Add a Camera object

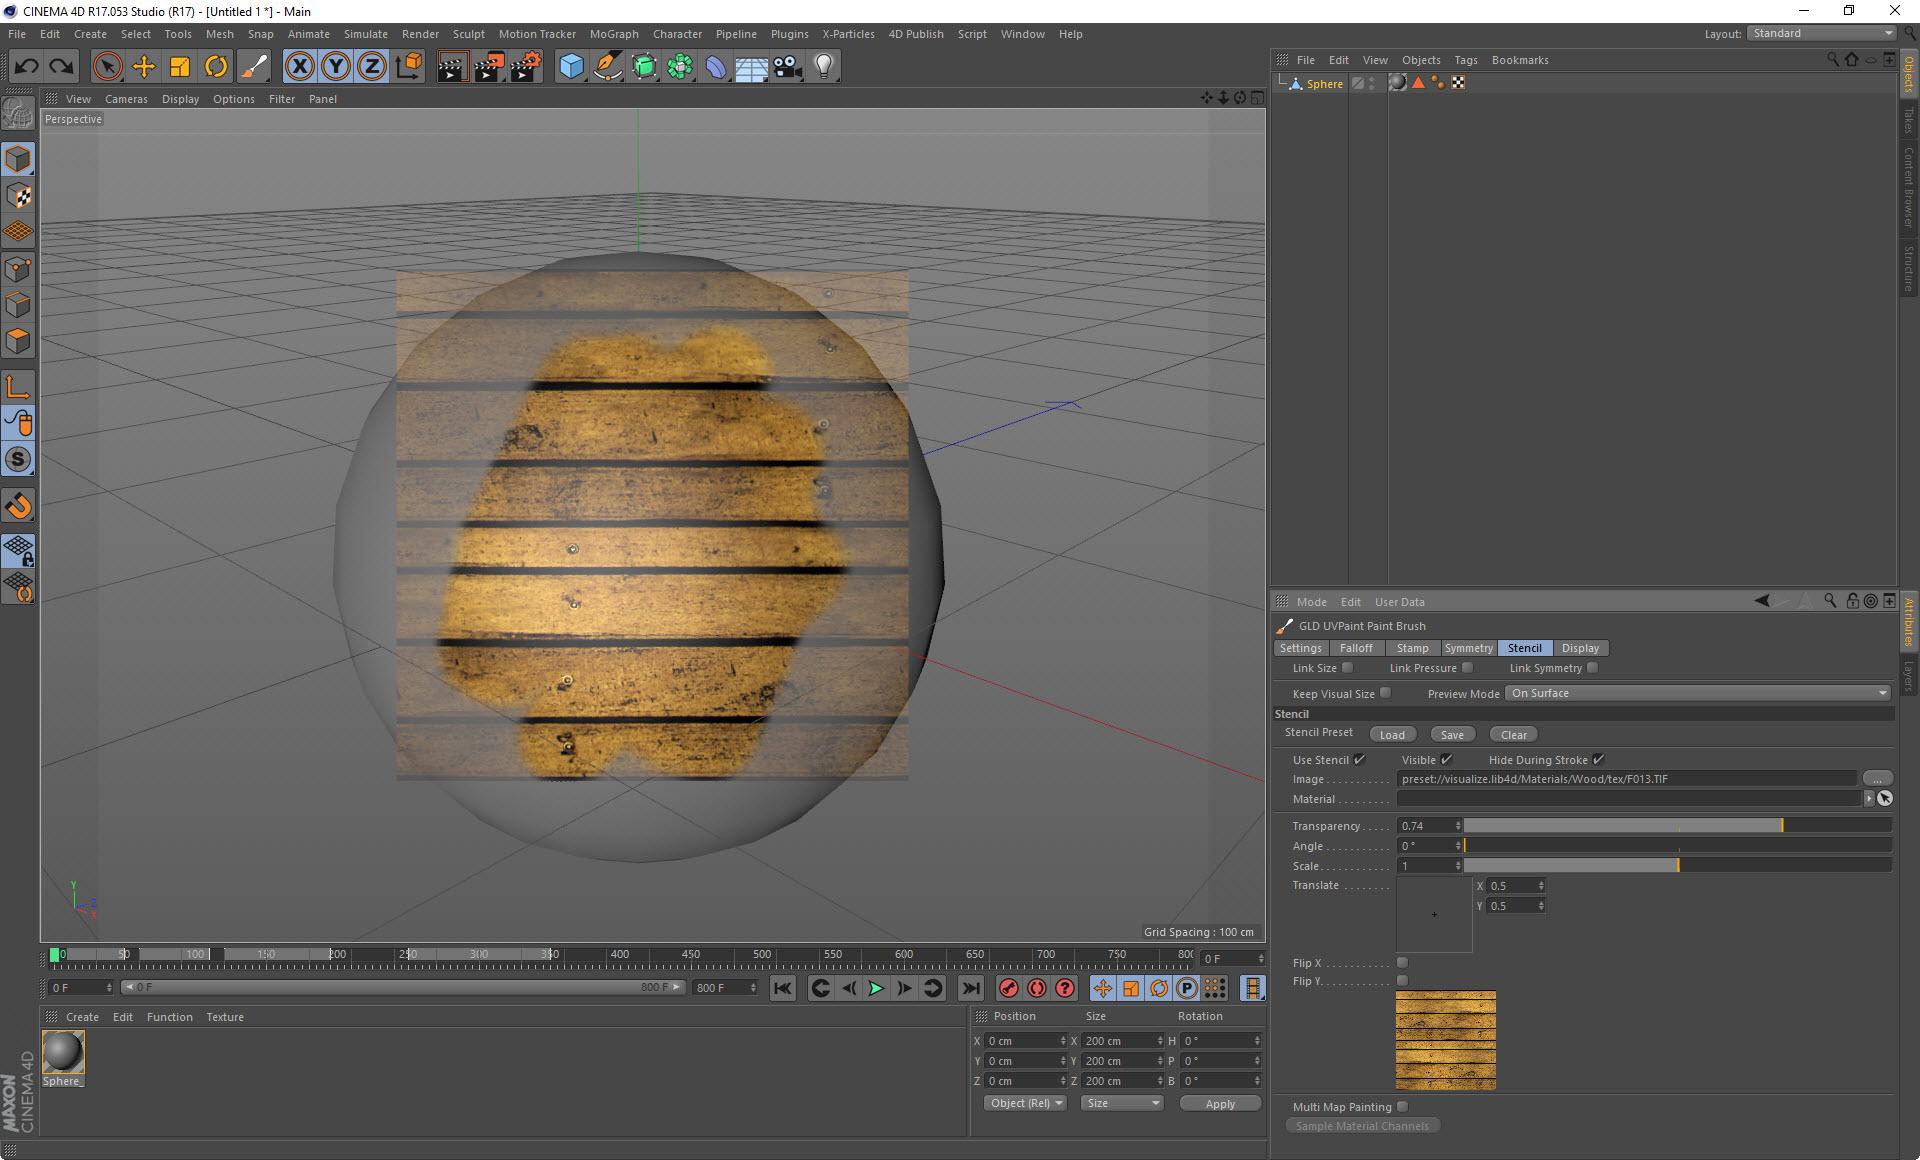[788, 66]
